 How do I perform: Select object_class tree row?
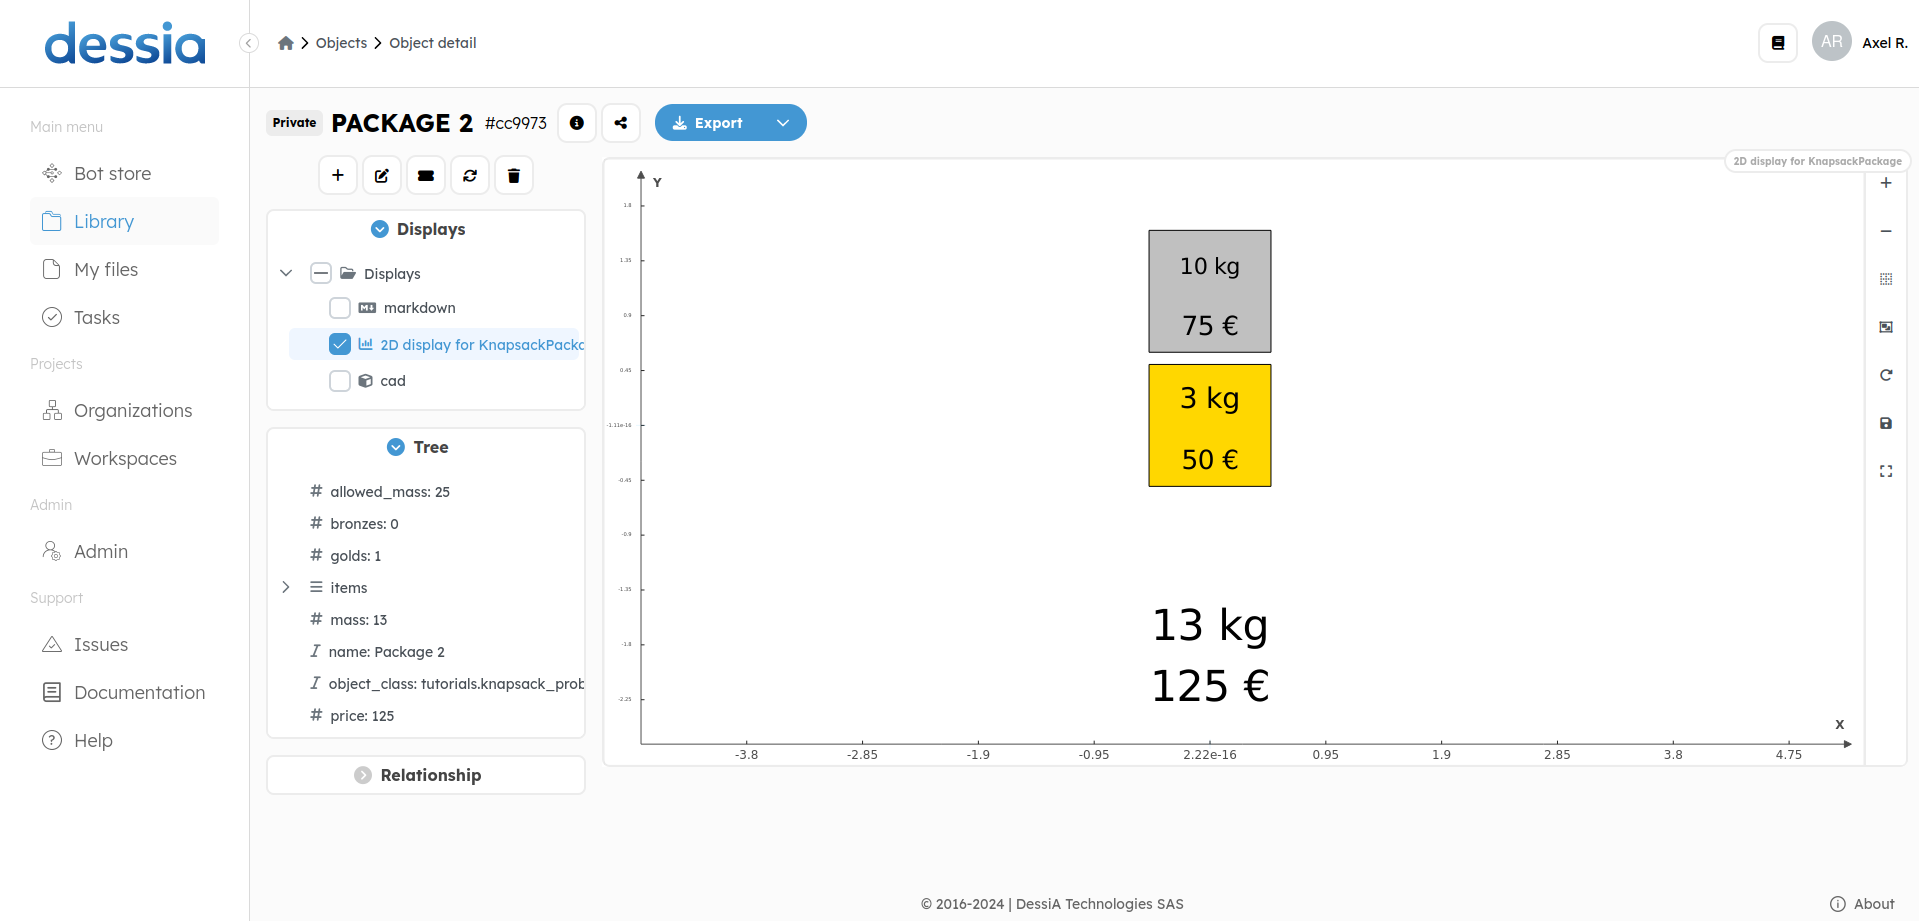[446, 684]
